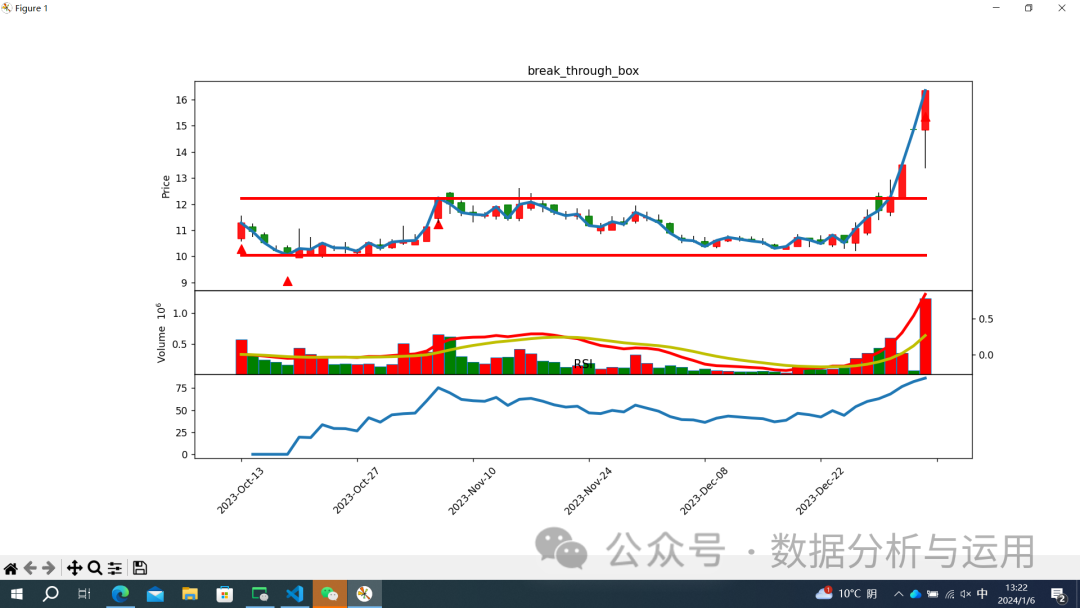Click the 2023-Nov-24 date tick label

[588, 491]
